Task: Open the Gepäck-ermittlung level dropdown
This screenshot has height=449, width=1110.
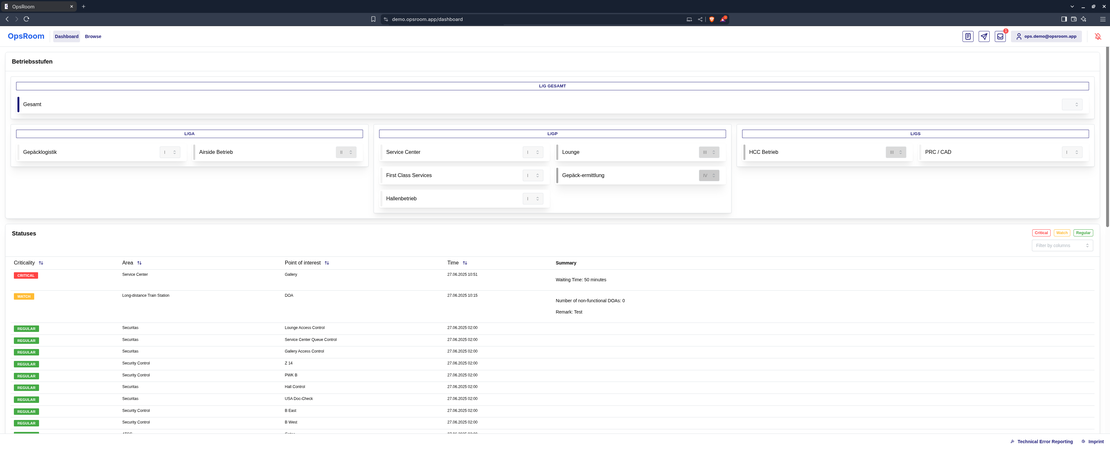Action: [709, 175]
